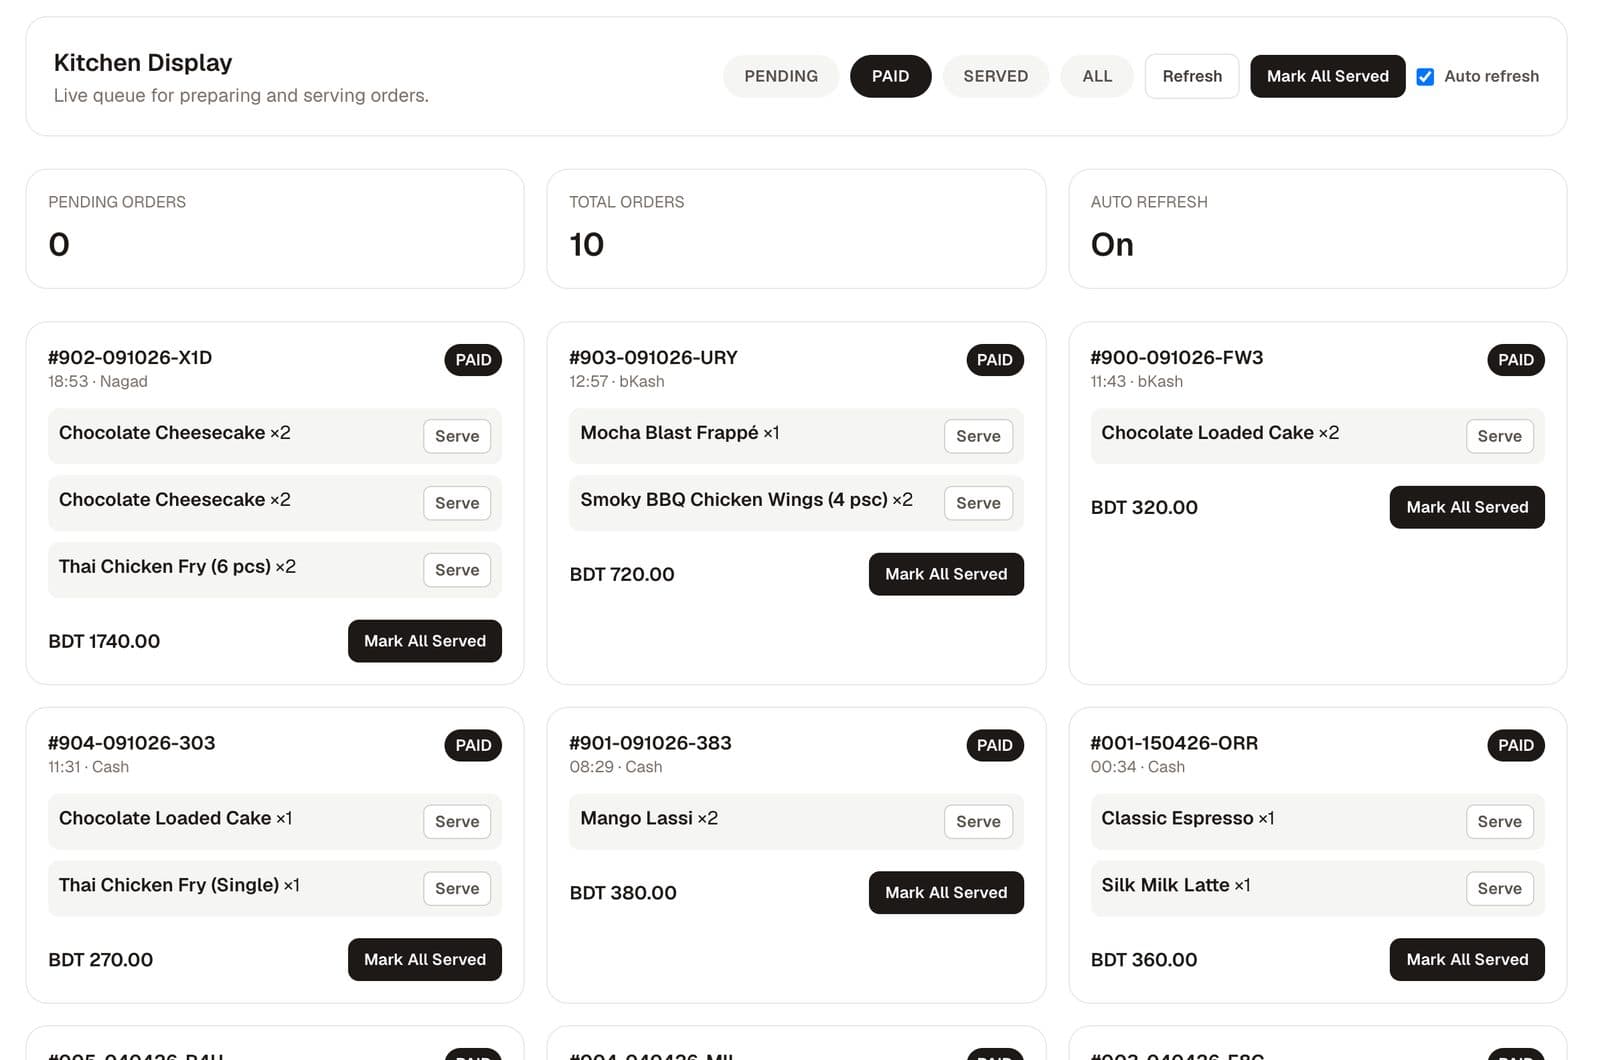The width and height of the screenshot is (1600, 1060).
Task: Serve Smoky BBQ Chicken Wings item
Action: tap(978, 503)
